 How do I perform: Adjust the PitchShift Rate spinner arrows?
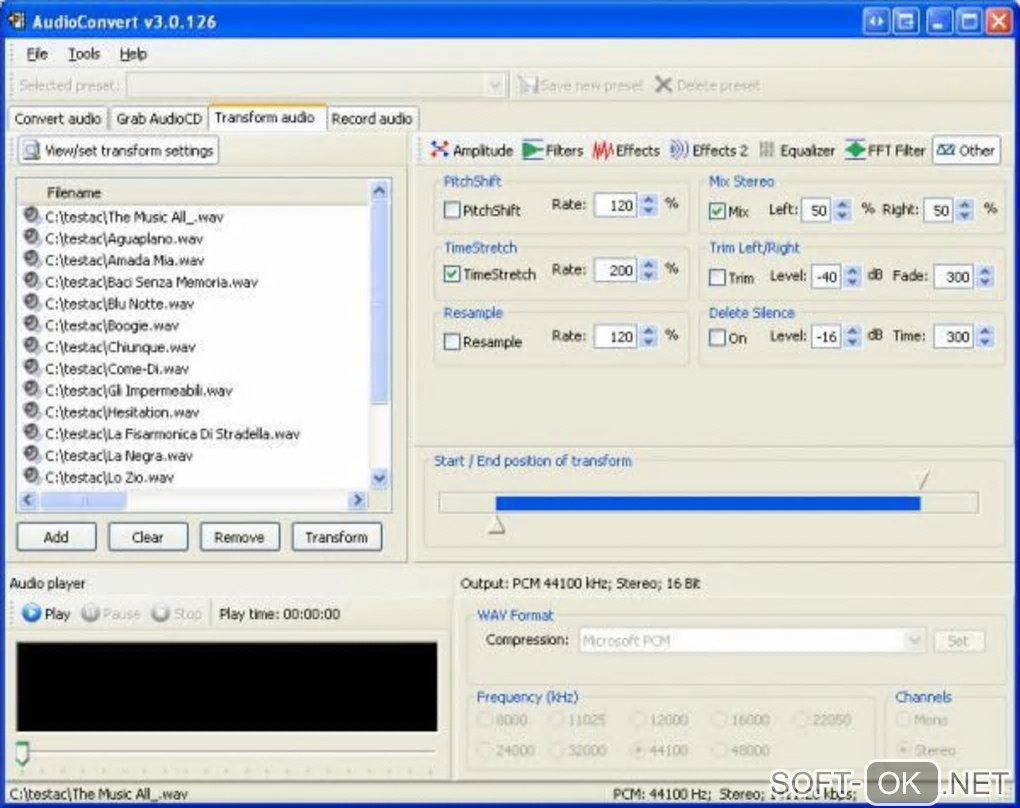click(649, 206)
